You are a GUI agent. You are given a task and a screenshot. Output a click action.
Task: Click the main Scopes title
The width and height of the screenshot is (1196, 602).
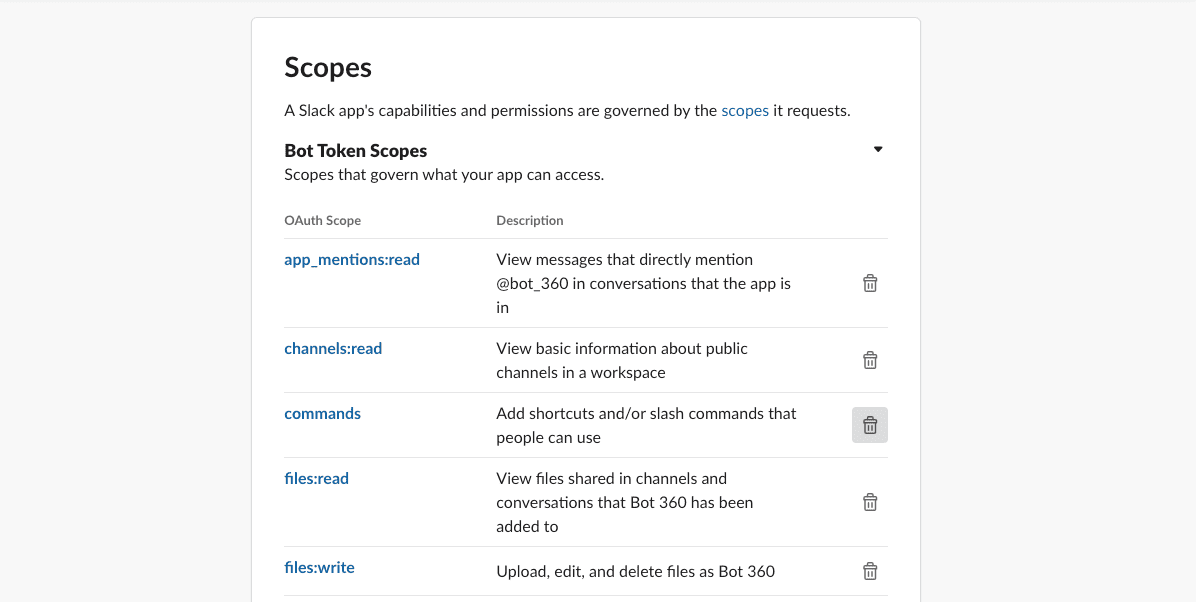tap(328, 68)
